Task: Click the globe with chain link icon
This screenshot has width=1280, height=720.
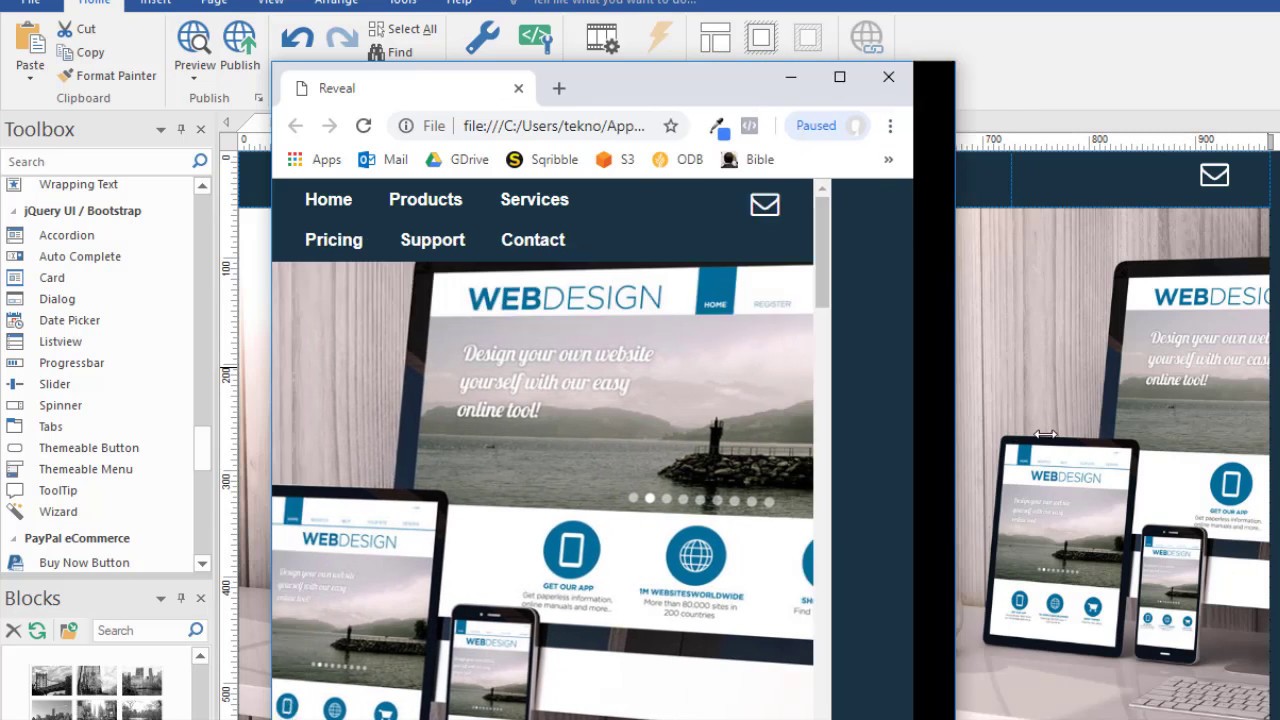Action: (x=866, y=38)
